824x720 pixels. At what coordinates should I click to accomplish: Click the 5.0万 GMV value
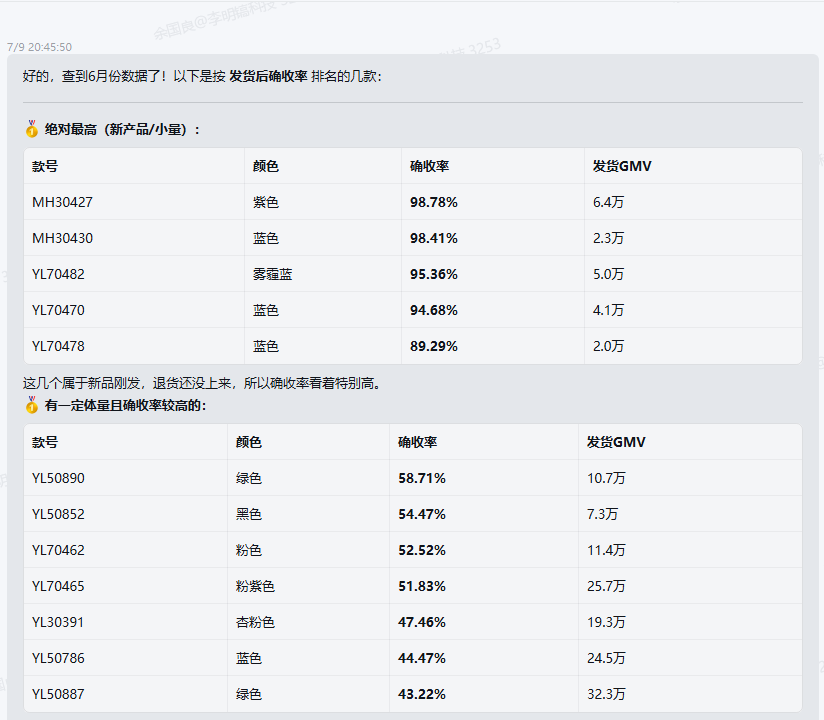608,274
